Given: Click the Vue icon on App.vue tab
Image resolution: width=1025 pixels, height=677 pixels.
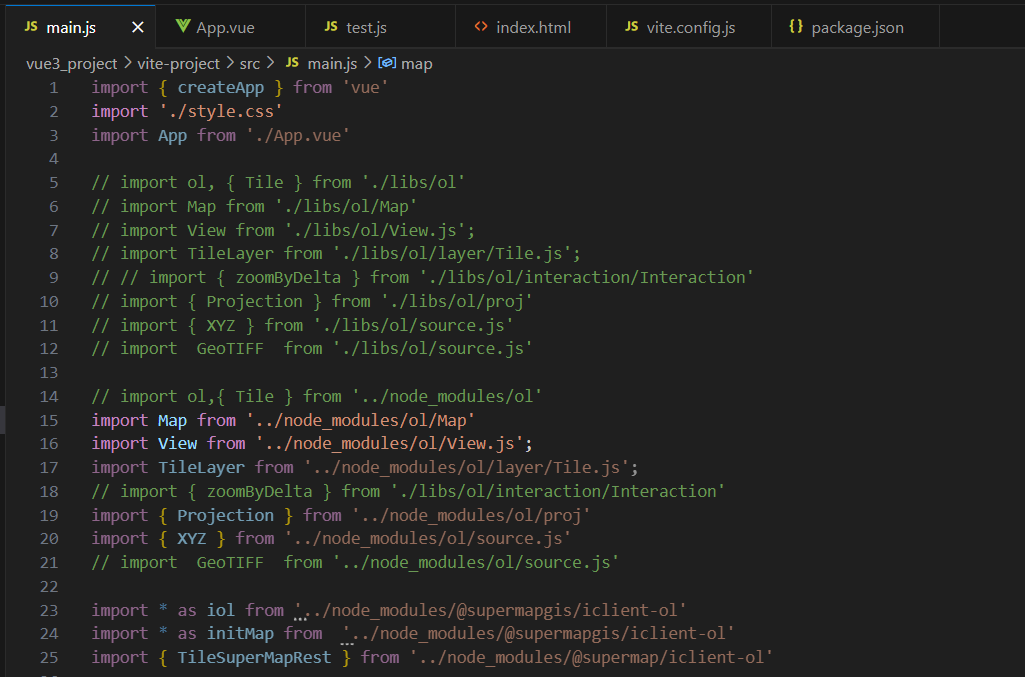Looking at the screenshot, I should click(183, 26).
